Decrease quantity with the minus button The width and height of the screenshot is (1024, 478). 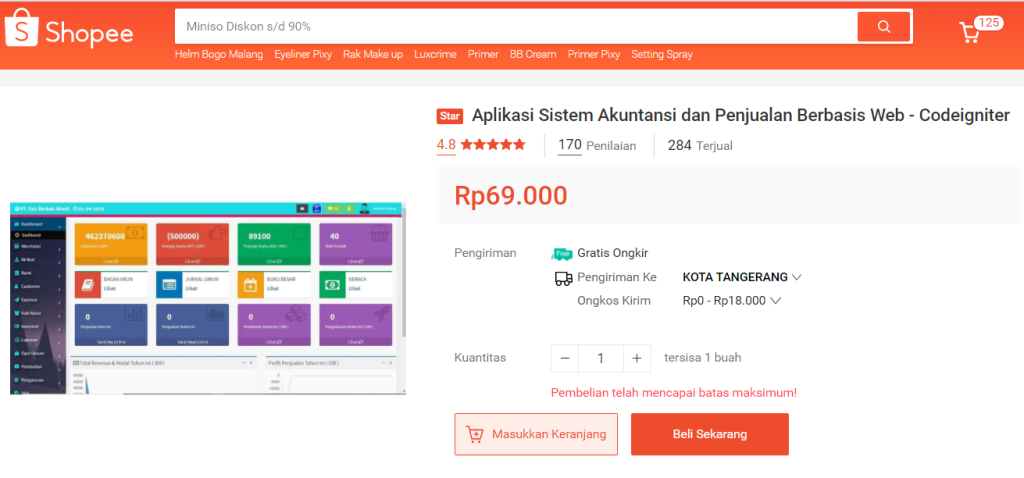(566, 358)
